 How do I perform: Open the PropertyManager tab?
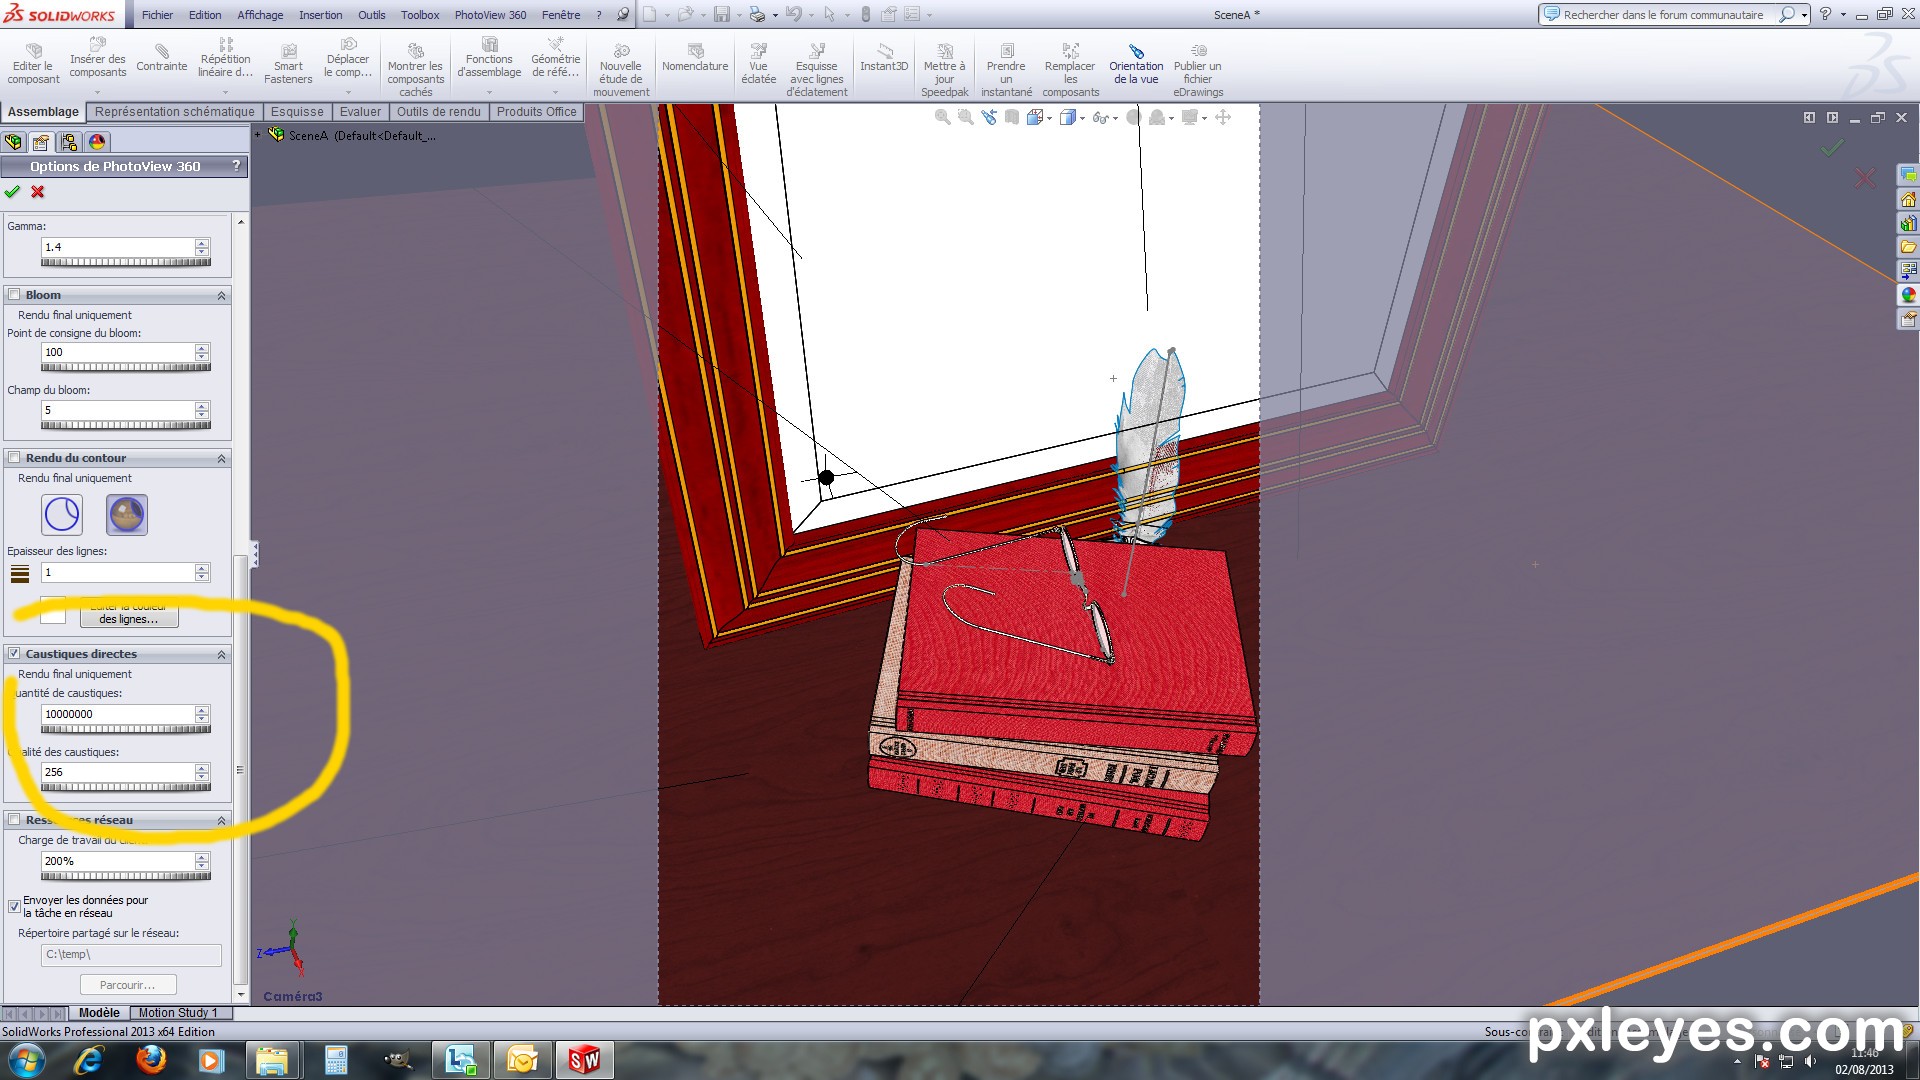[41, 142]
